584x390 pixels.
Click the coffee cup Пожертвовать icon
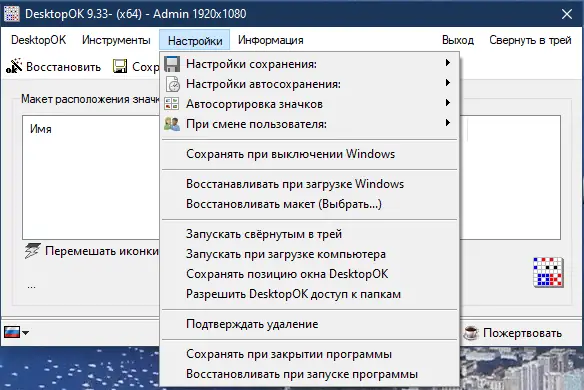(471, 332)
